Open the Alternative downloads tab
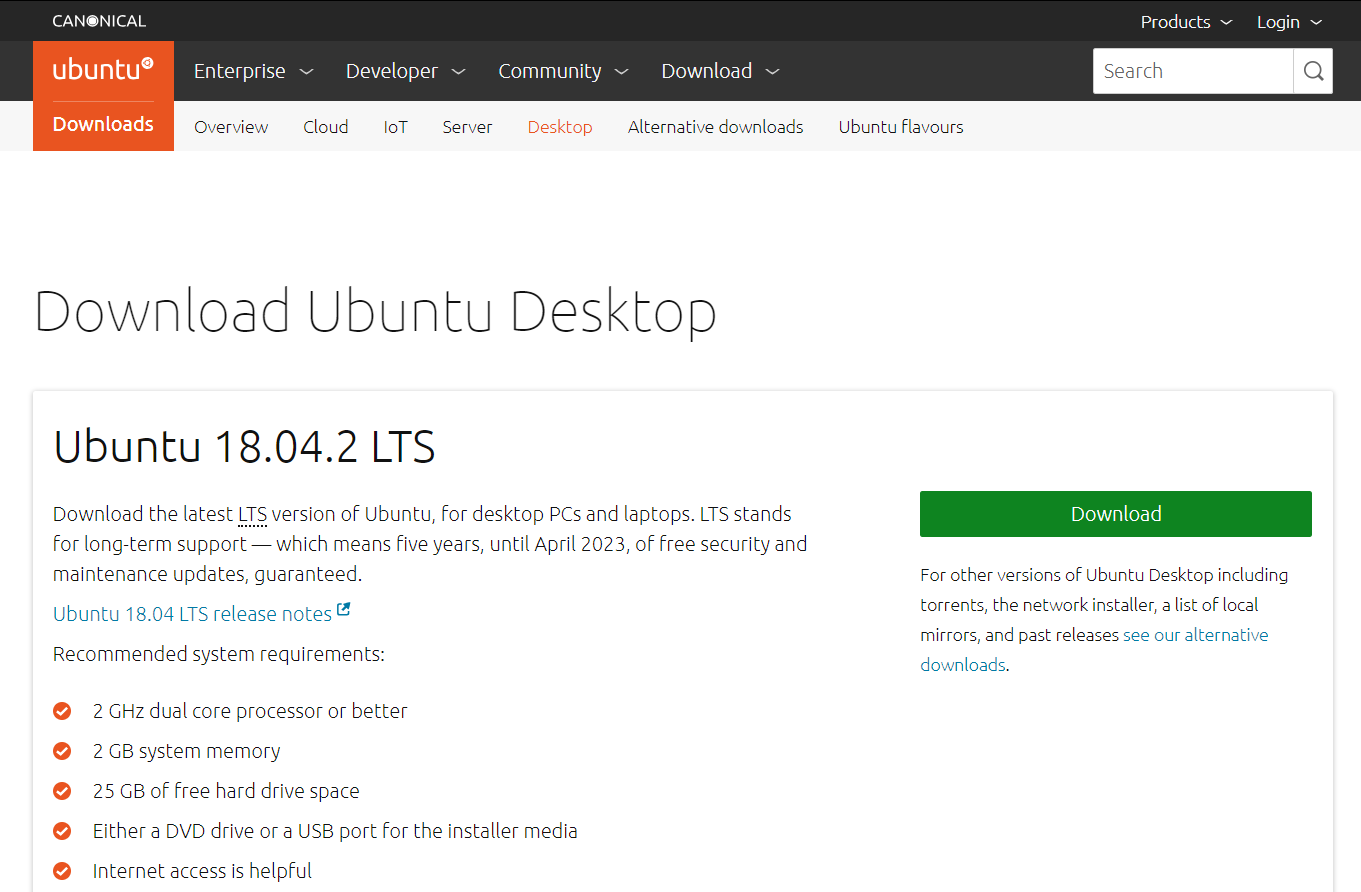This screenshot has height=892, width=1361. (x=716, y=127)
